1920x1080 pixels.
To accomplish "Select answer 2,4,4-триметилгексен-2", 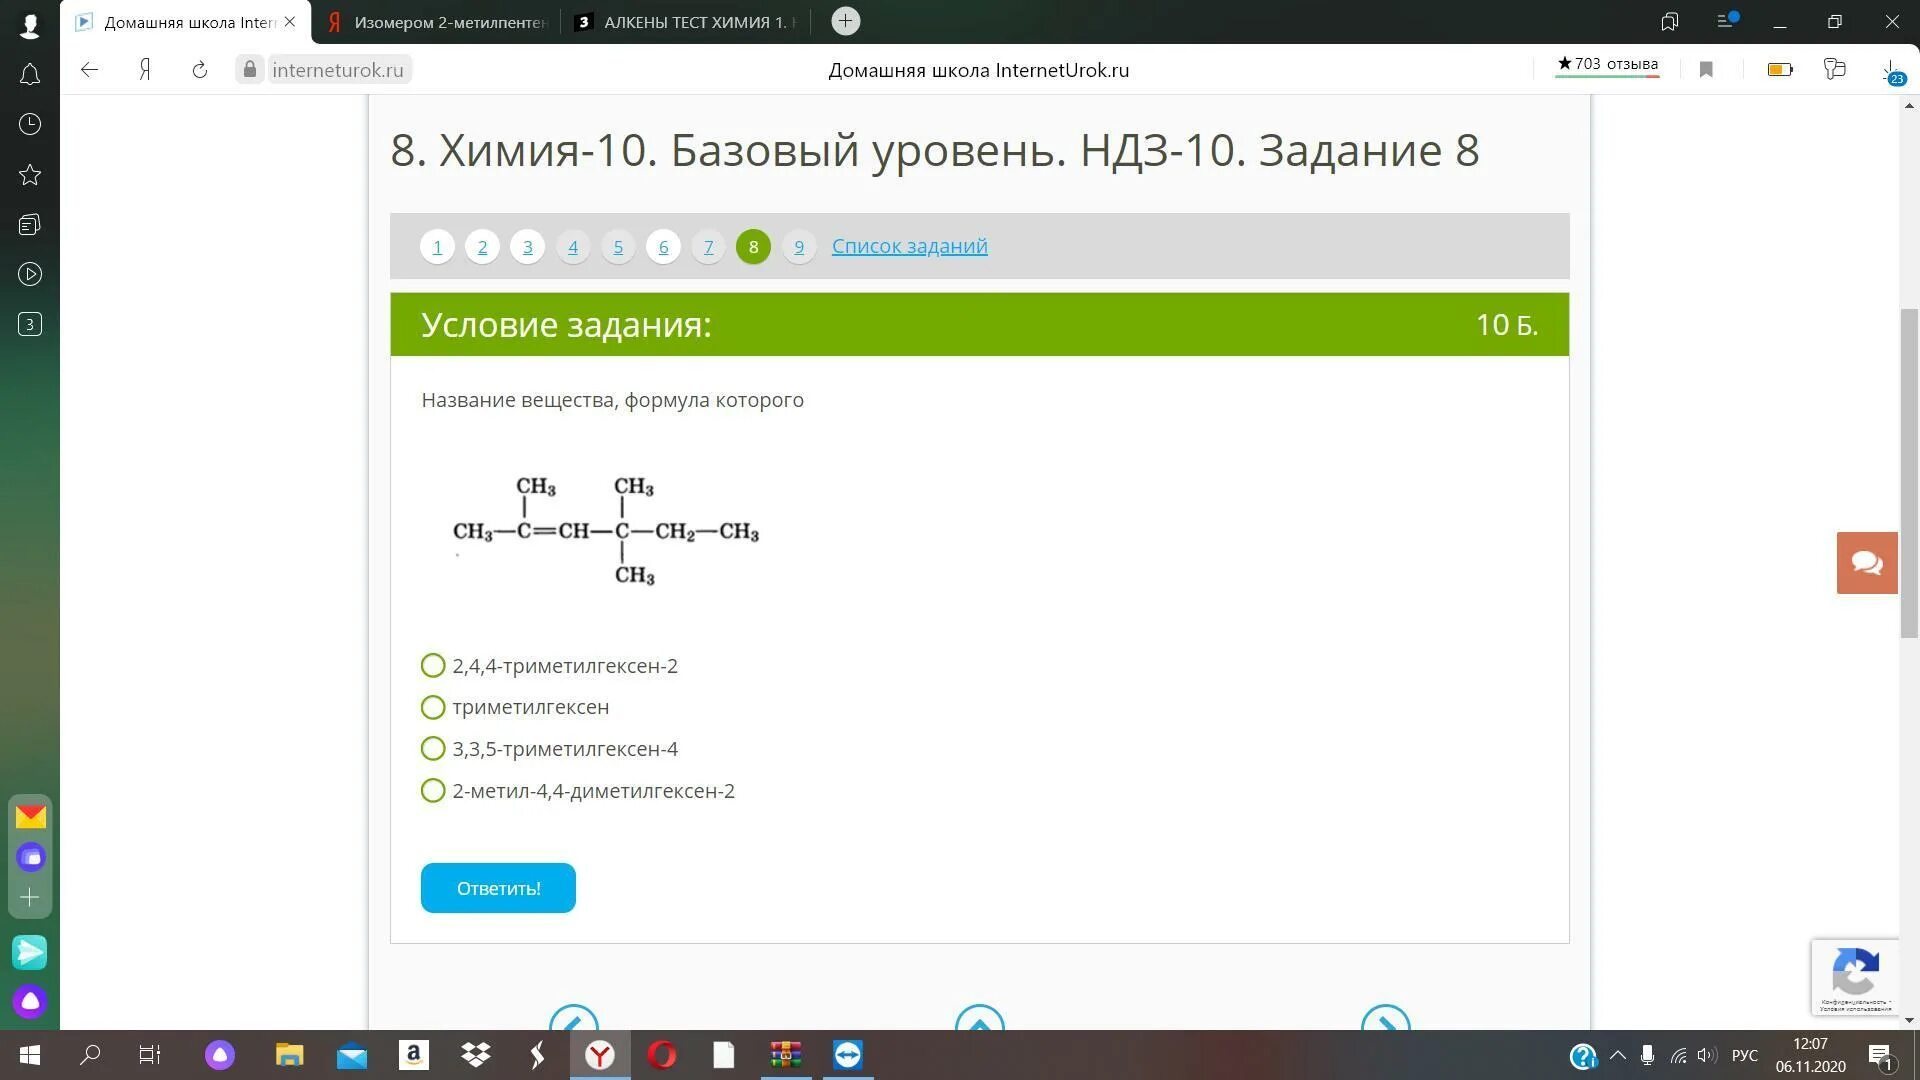I will (x=433, y=666).
